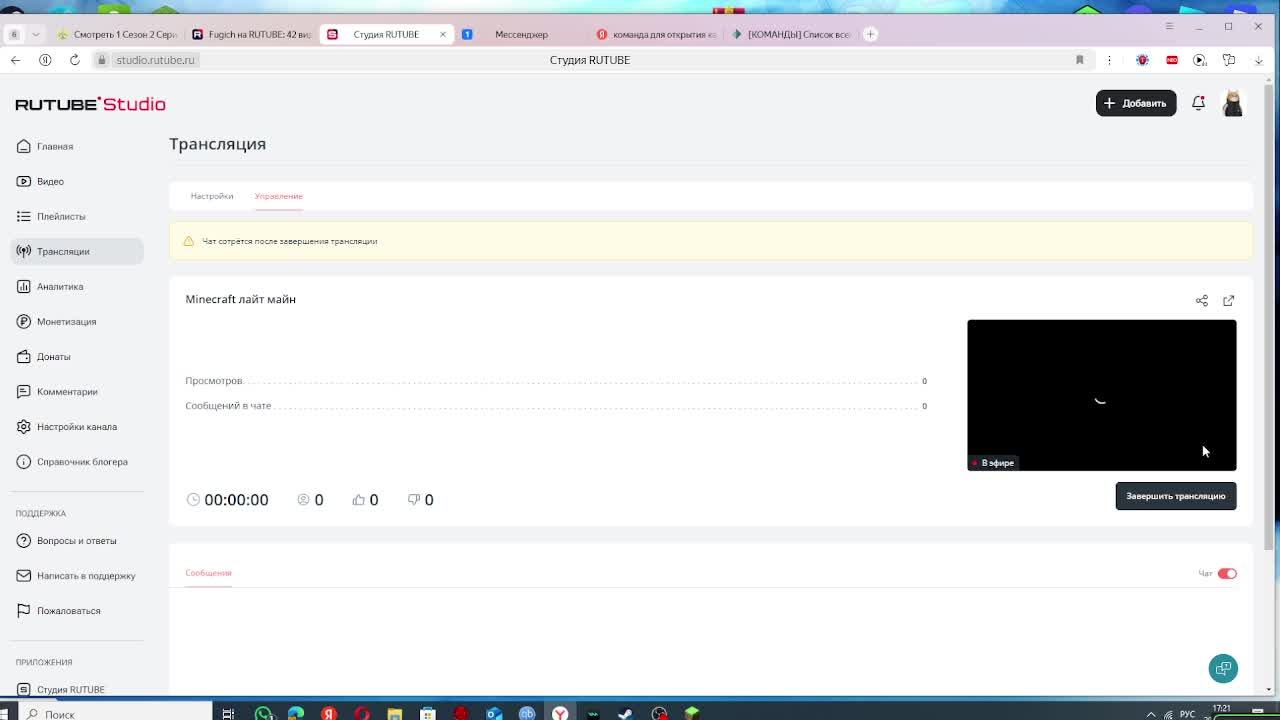Image resolution: width=1280 pixels, height=720 pixels.
Task: Click the likes counter thumbs-up icon
Action: click(358, 500)
